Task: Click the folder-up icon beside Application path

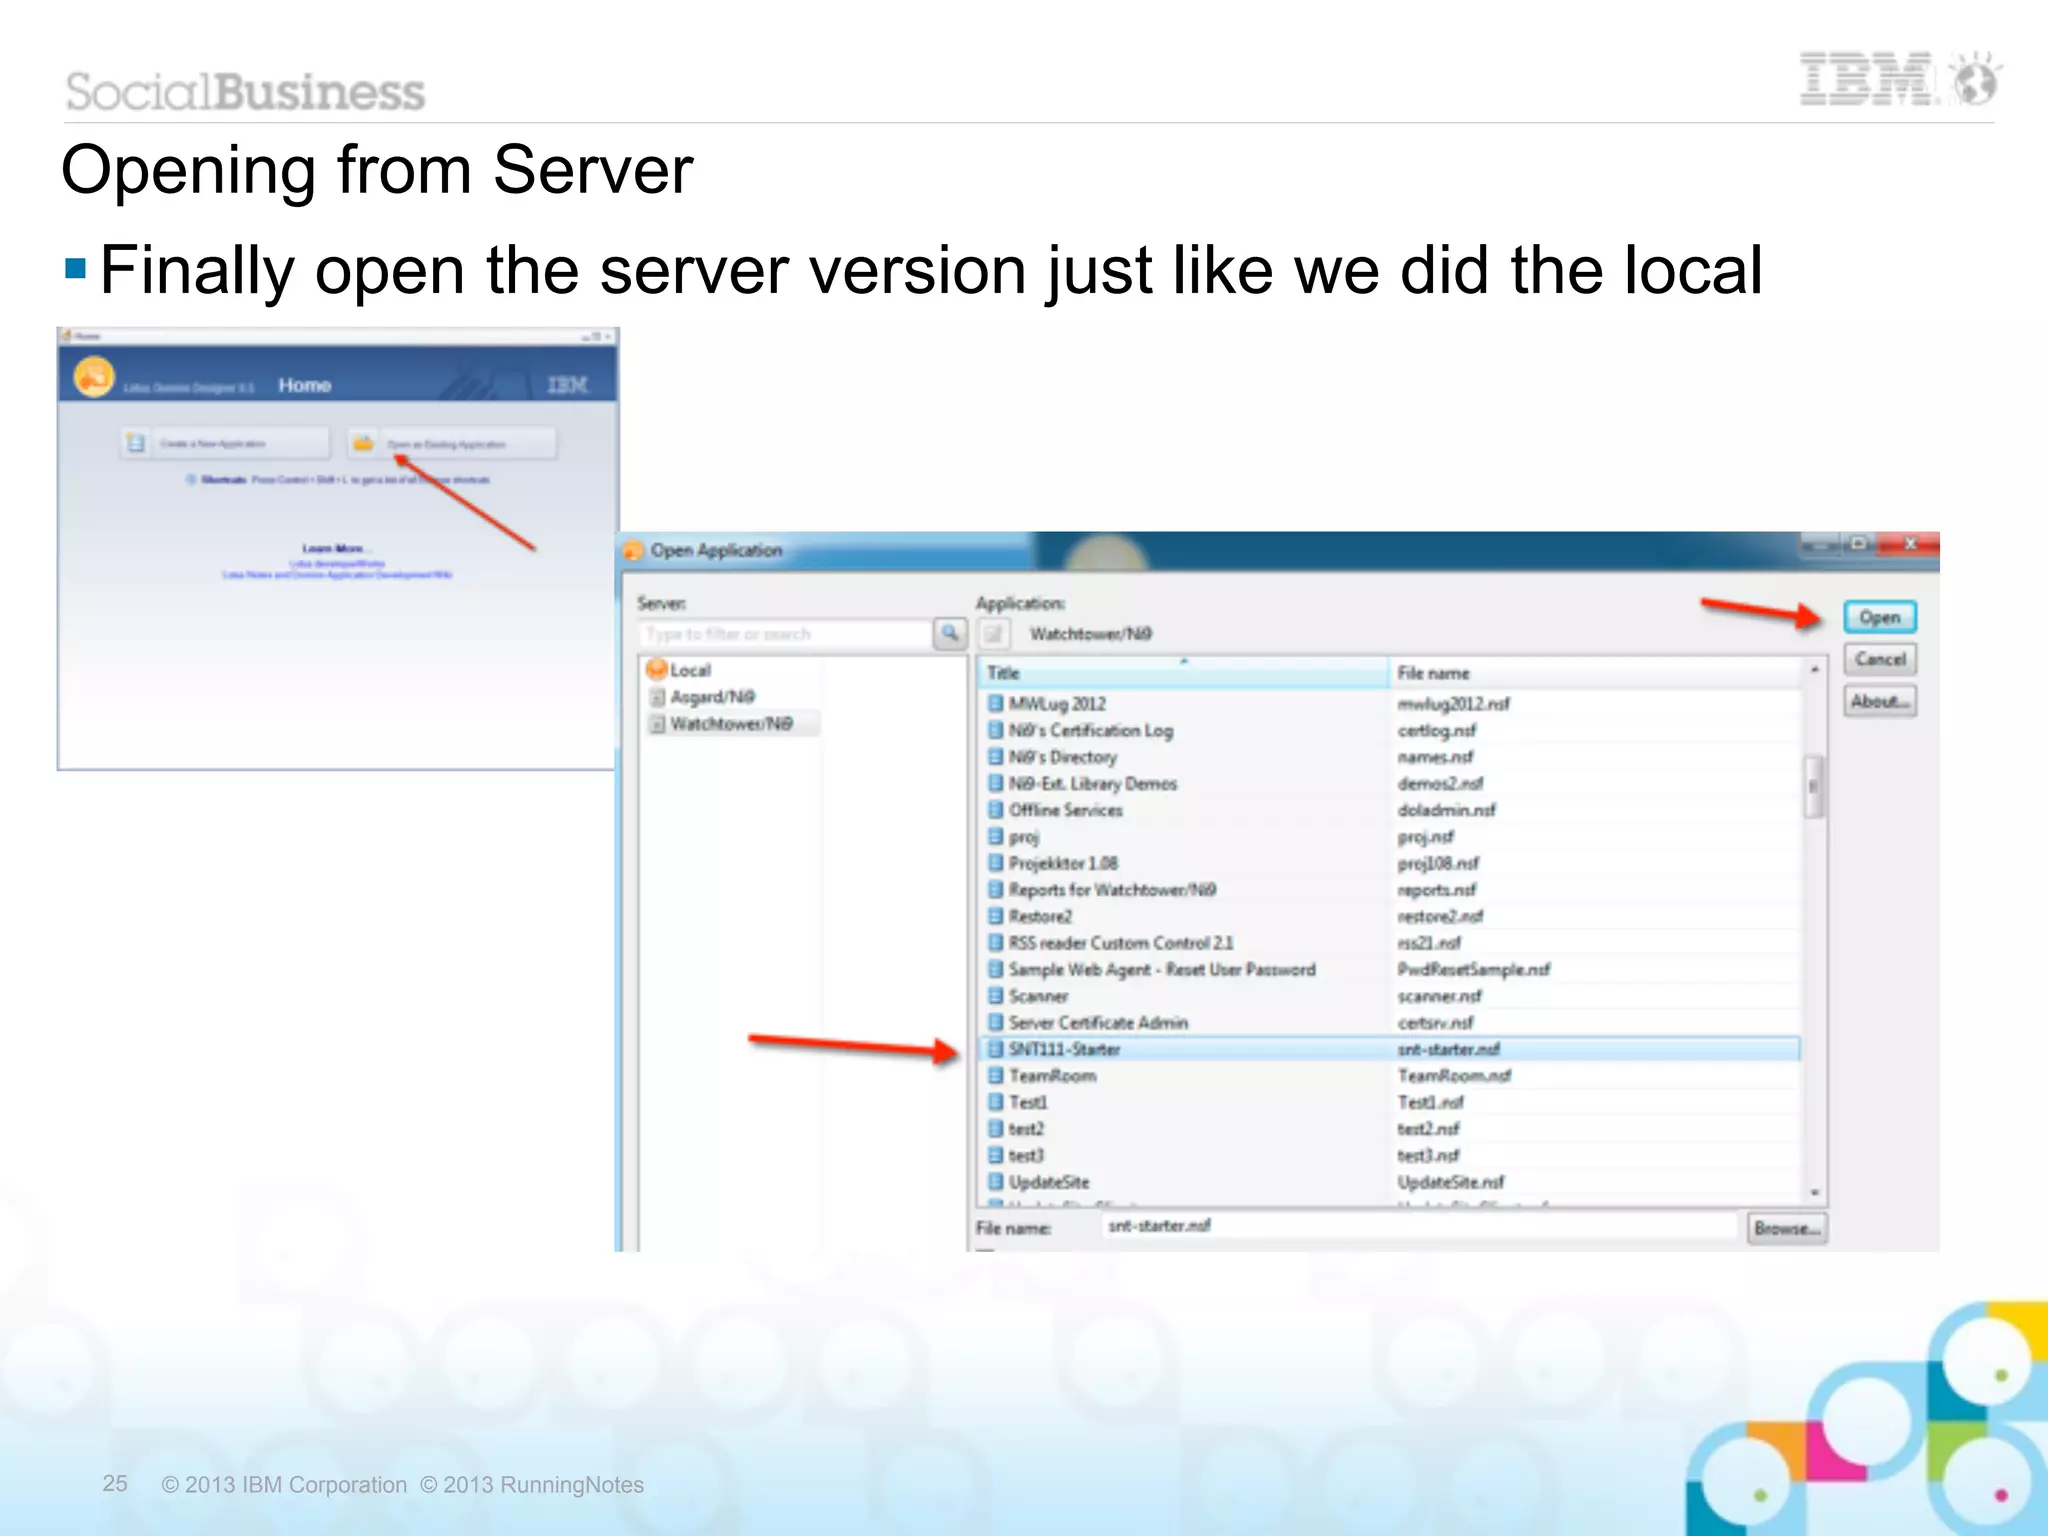Action: (x=993, y=633)
